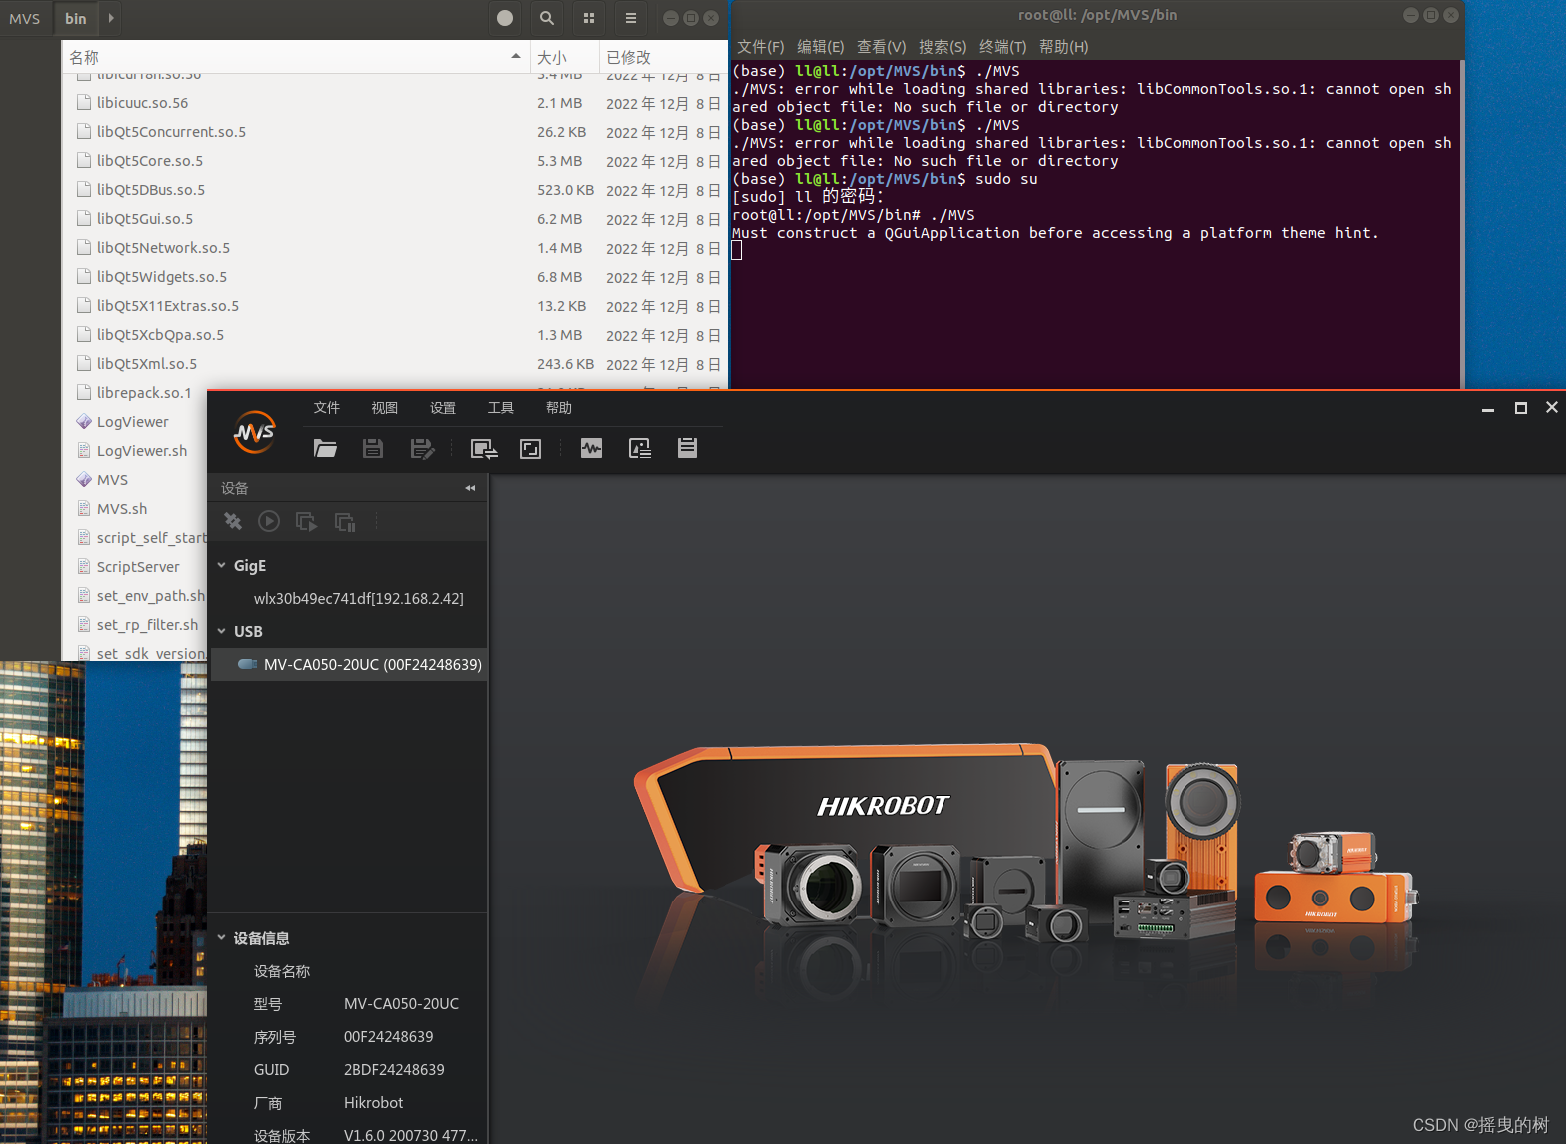
Task: Click the MVS logo icon
Action: 254,433
